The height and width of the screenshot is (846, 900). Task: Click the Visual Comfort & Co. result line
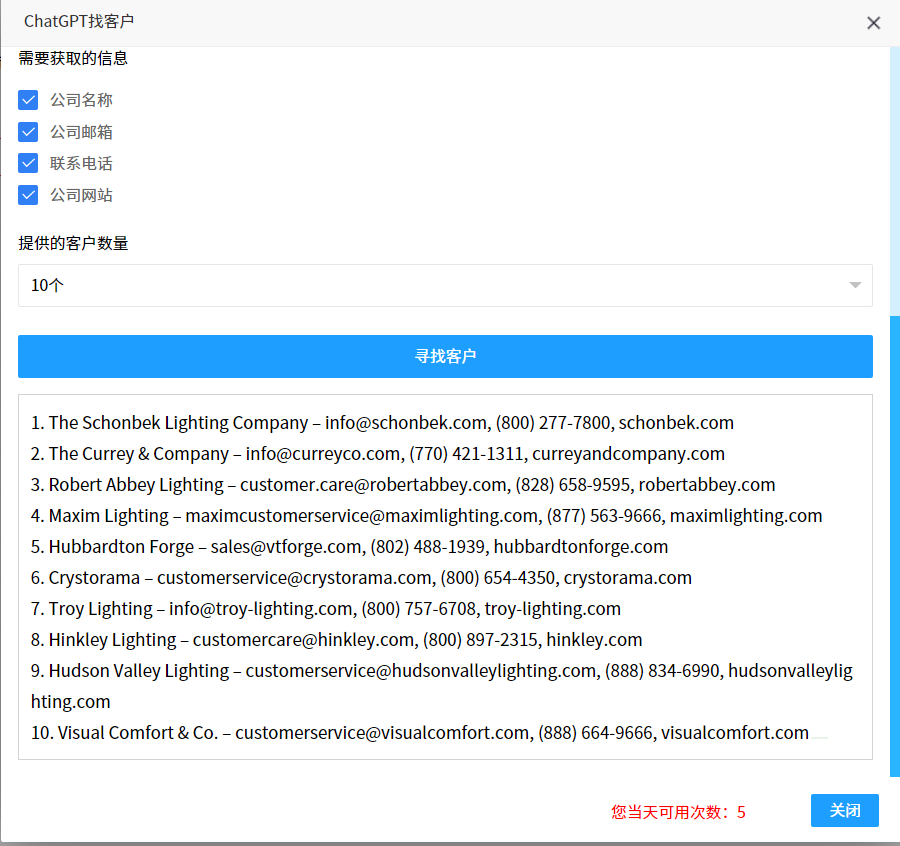click(x=419, y=733)
